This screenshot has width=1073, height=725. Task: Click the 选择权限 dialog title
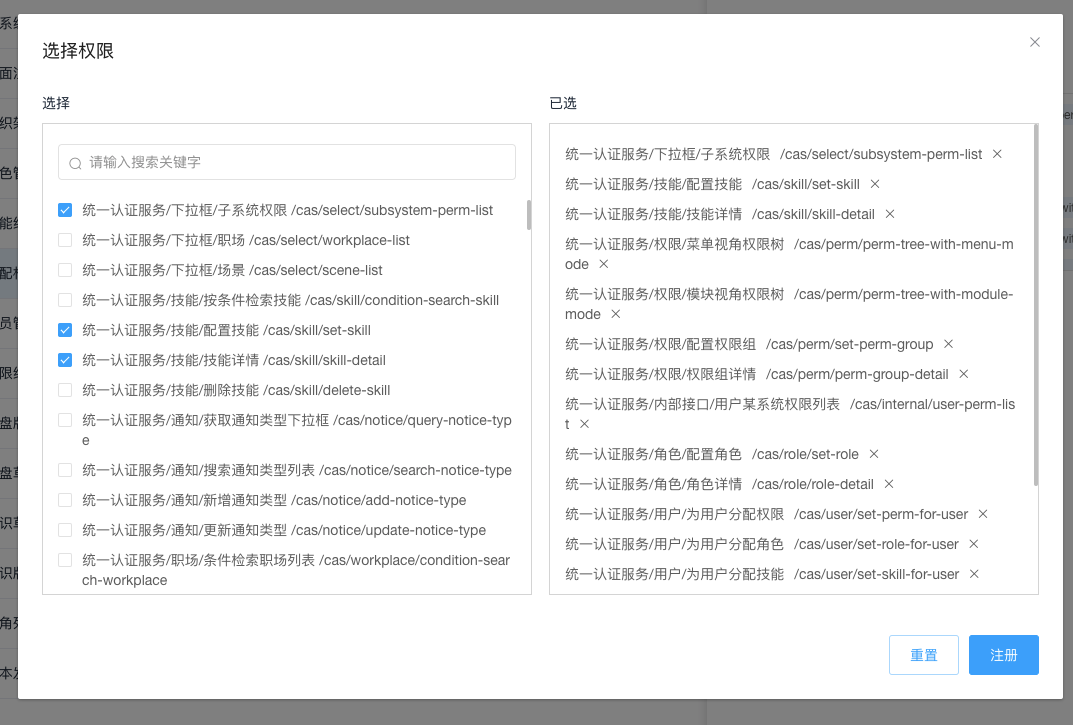tap(78, 51)
